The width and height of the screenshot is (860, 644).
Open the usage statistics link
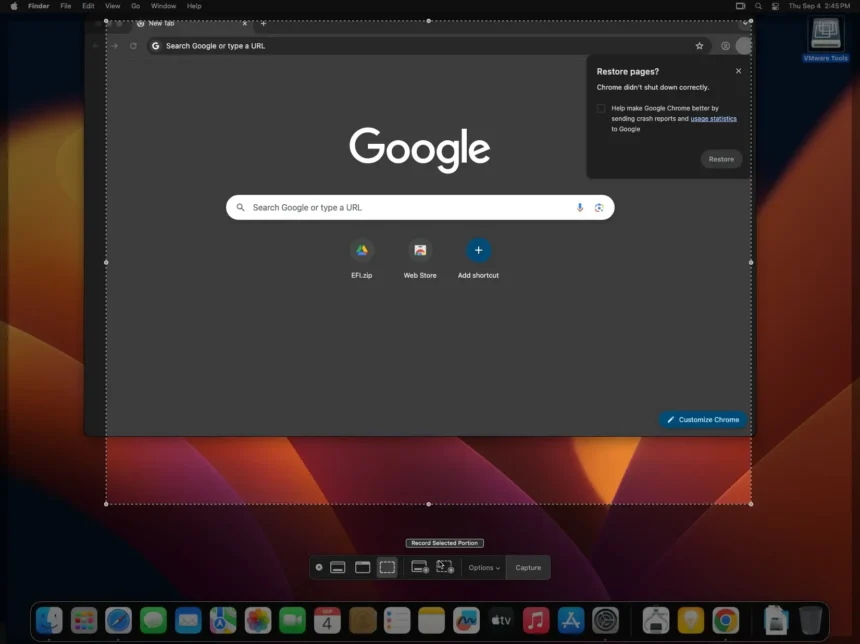tap(713, 118)
